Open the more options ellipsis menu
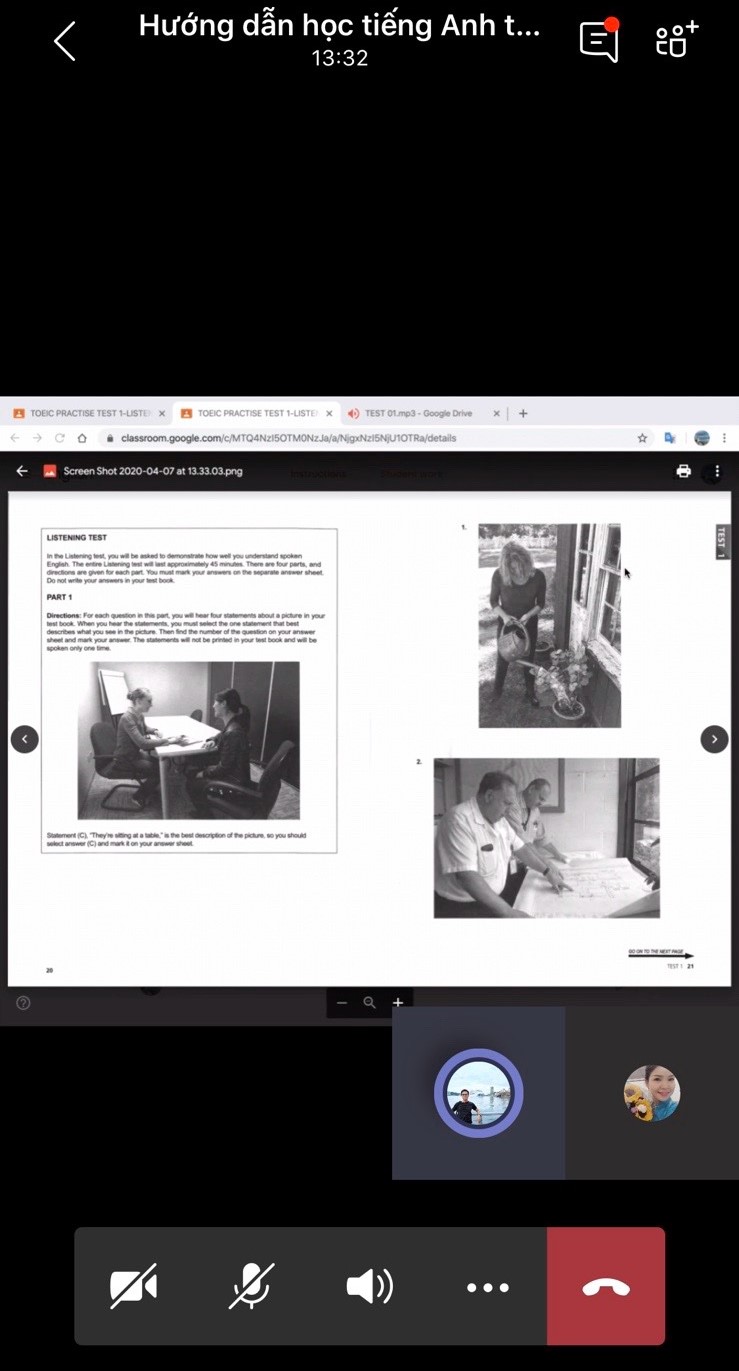Image resolution: width=739 pixels, height=1371 pixels. (487, 1287)
